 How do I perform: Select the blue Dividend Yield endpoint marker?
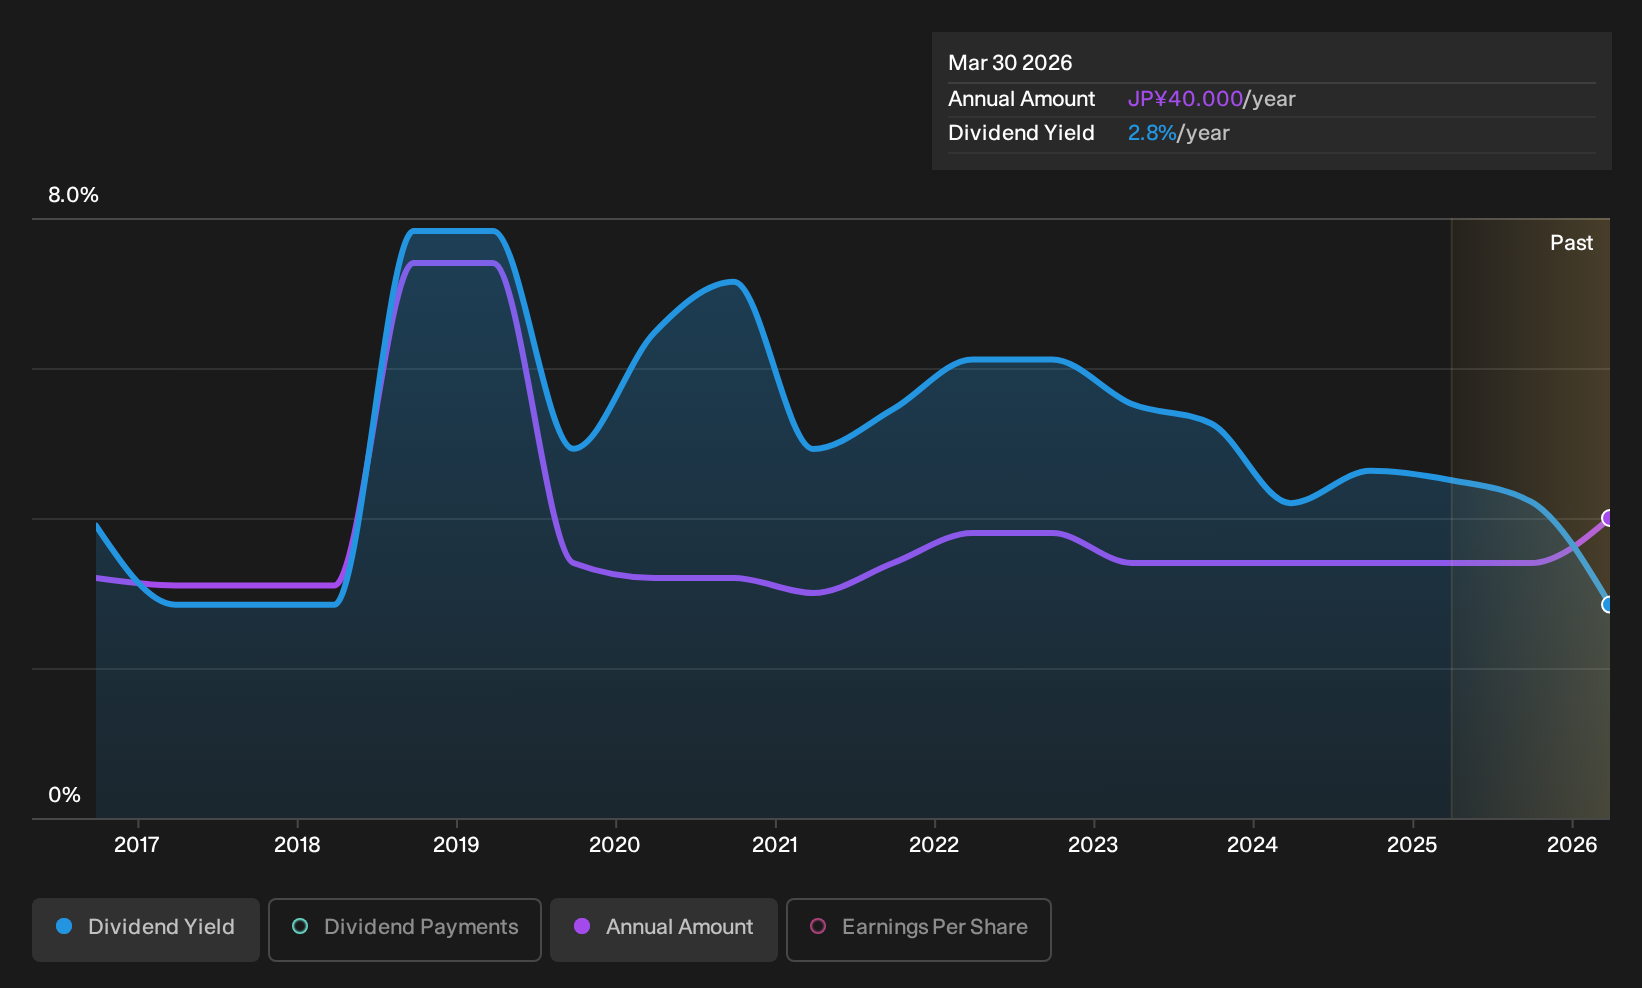click(1608, 604)
